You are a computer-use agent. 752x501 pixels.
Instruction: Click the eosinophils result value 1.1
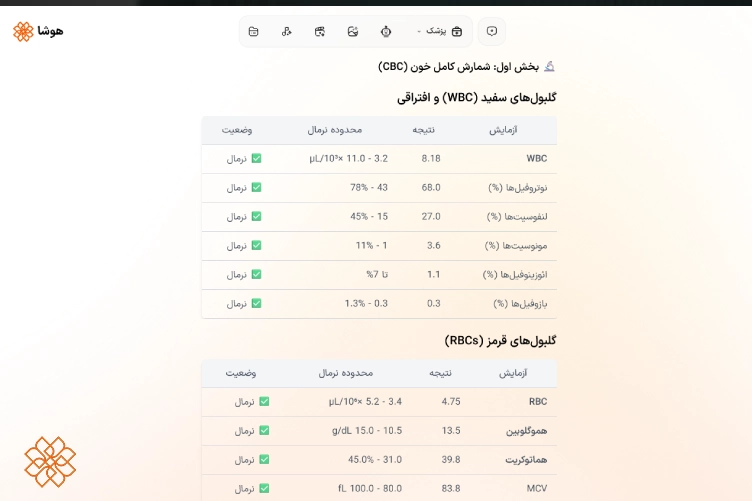tap(434, 275)
